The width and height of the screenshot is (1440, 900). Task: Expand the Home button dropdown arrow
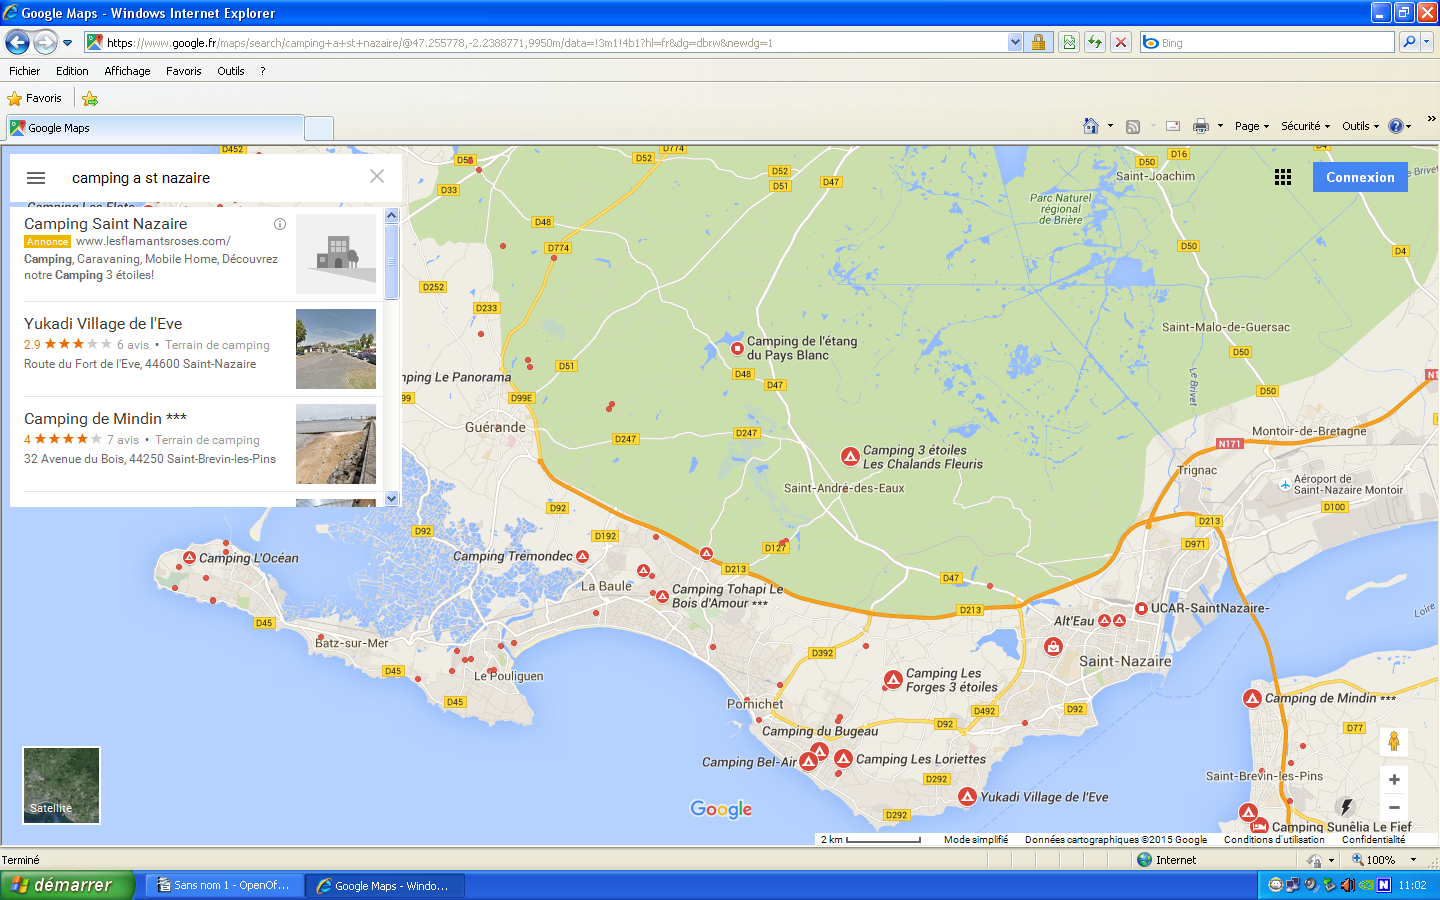1110,126
